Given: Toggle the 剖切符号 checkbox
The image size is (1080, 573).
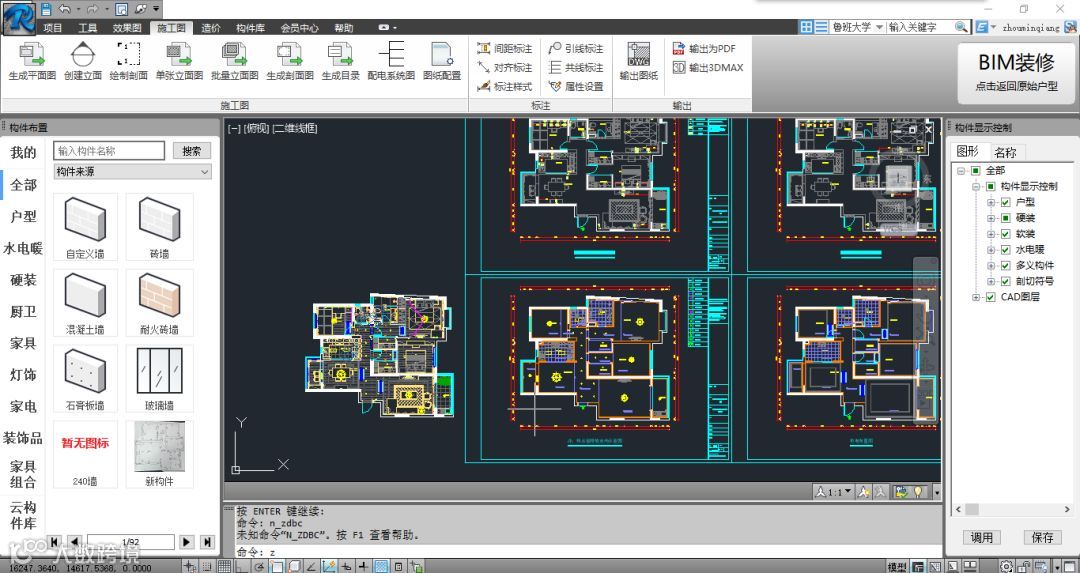Looking at the screenshot, I should click(1006, 282).
